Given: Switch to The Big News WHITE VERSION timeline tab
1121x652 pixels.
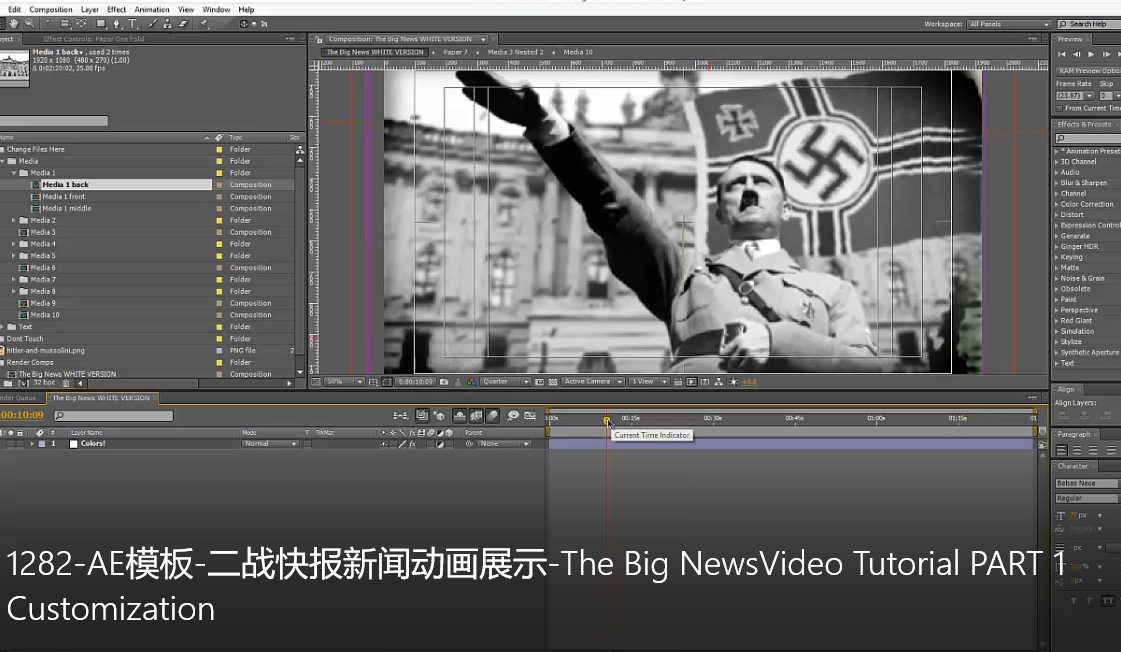Looking at the screenshot, I should pyautogui.click(x=101, y=398).
